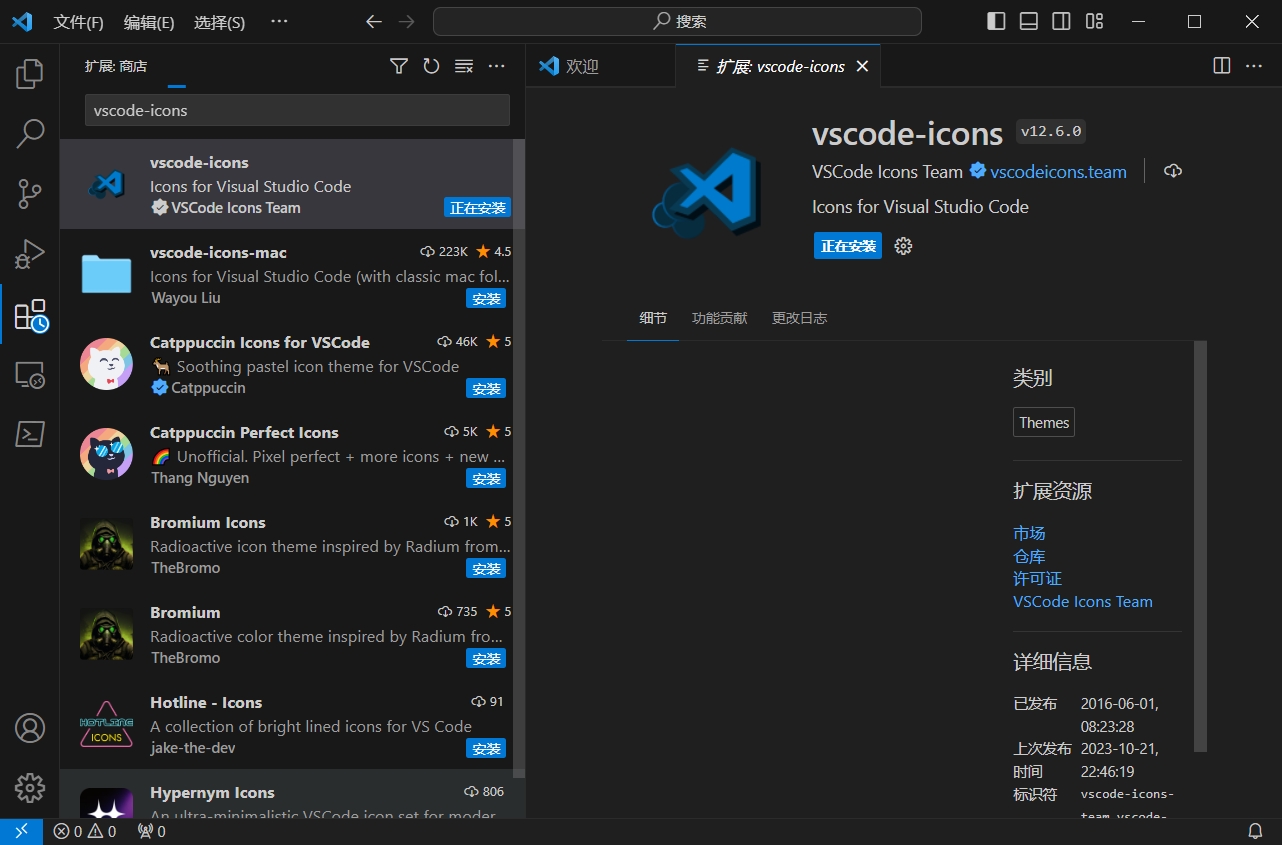The width and height of the screenshot is (1282, 845).
Task: Open the 编辑(E) menu
Action: click(x=149, y=22)
